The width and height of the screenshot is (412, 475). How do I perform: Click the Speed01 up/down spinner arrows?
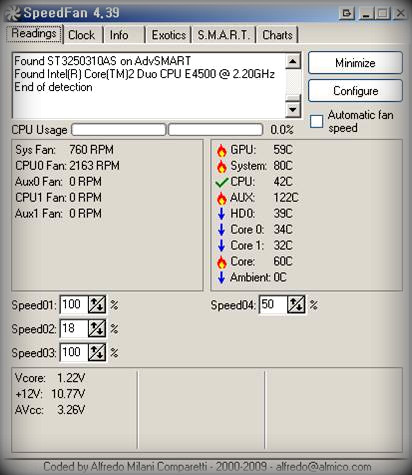[97, 304]
